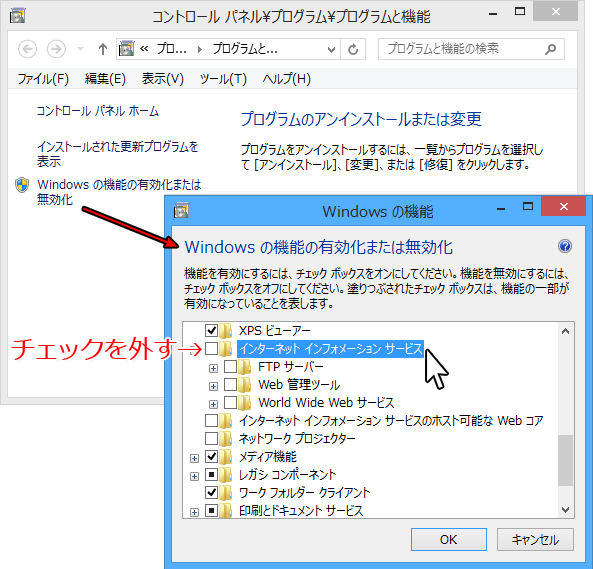The width and height of the screenshot is (593, 569).
Task: Open the 編集(E) menu
Action: [105, 79]
